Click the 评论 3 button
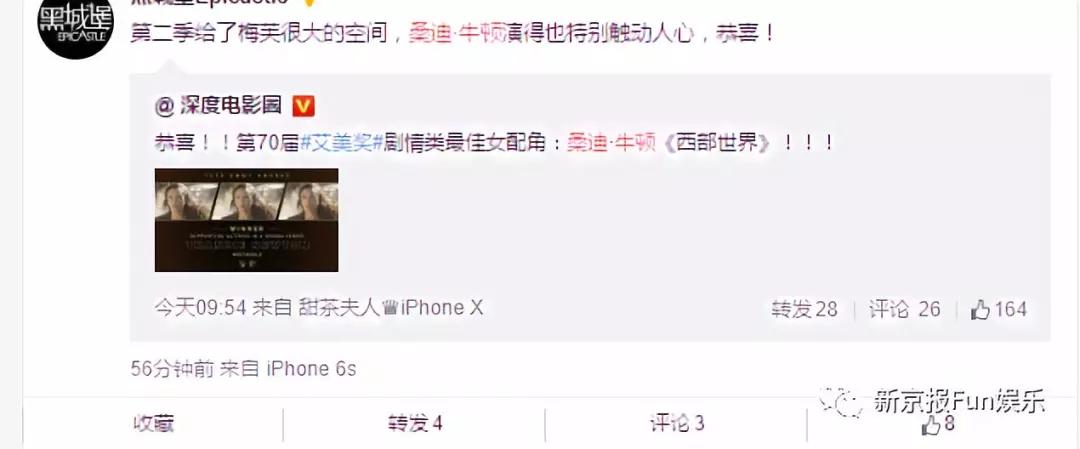The height and width of the screenshot is (449, 1080). 677,424
